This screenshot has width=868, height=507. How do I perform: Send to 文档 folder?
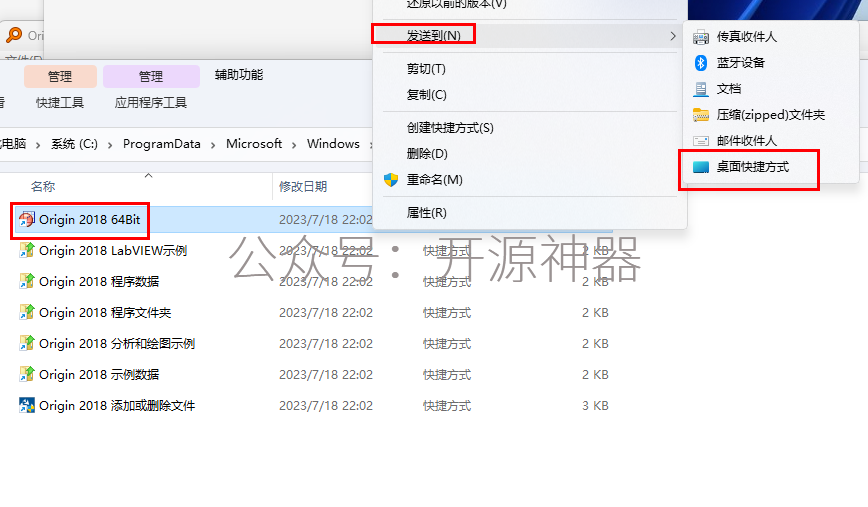tap(728, 89)
